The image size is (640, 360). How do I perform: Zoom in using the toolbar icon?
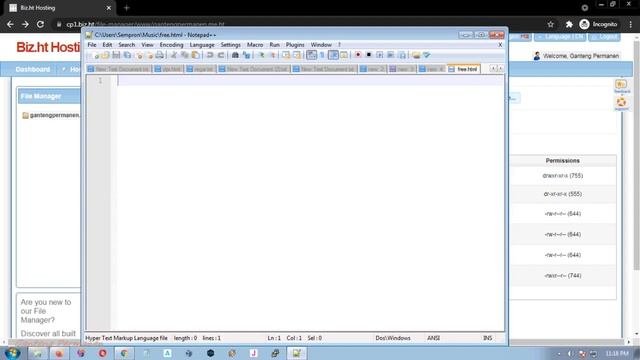[261, 55]
